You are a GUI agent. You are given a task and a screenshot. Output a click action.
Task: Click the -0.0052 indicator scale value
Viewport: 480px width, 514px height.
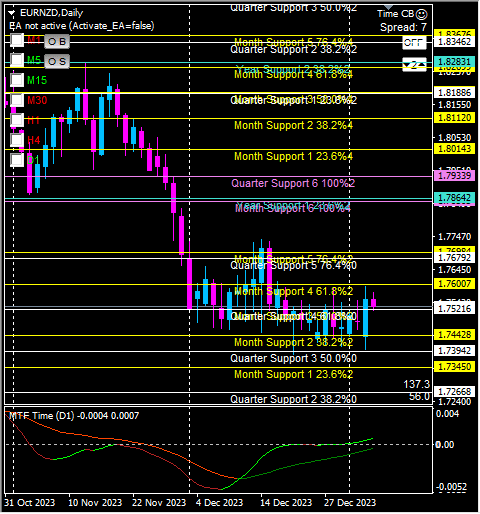click(x=451, y=487)
